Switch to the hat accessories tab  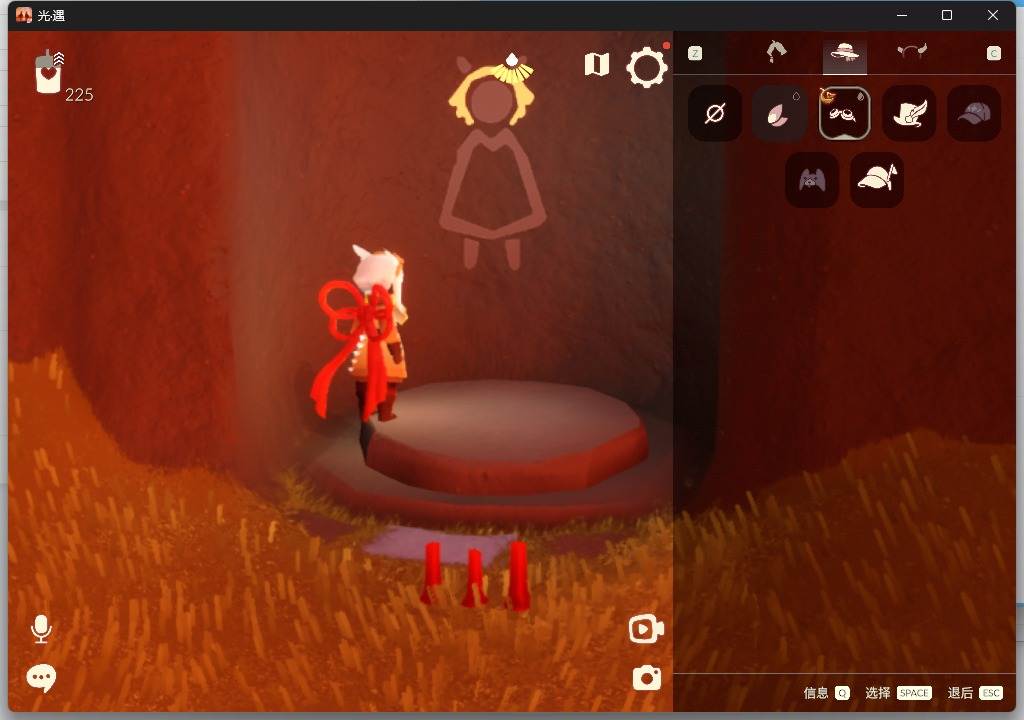[x=844, y=54]
